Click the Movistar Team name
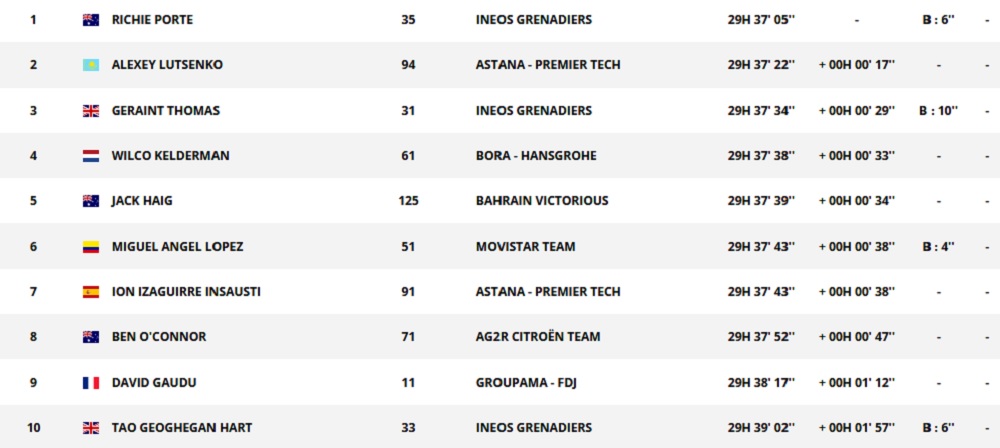1000x448 pixels. coord(526,247)
